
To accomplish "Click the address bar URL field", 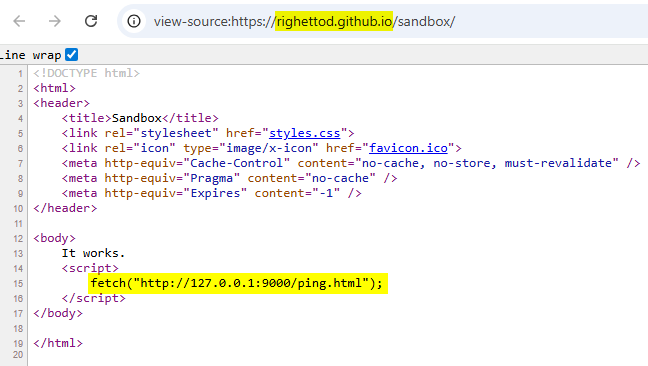I will point(383,21).
